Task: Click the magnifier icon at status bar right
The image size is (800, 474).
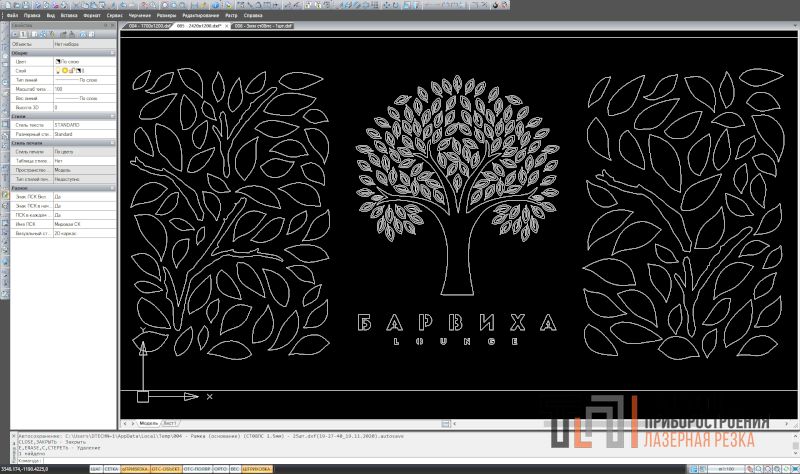Action: (x=759, y=469)
